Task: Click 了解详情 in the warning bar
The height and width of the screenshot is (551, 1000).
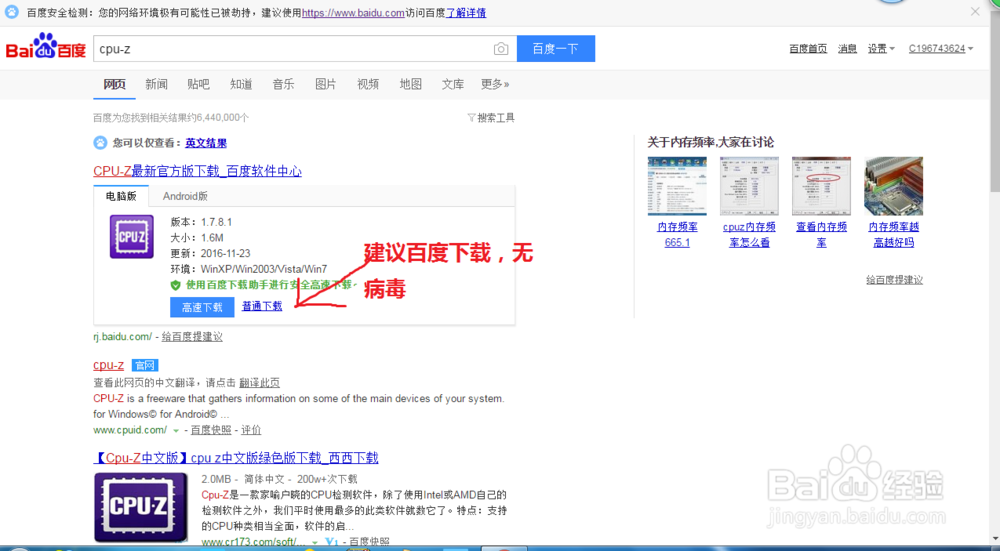Action: pos(466,13)
